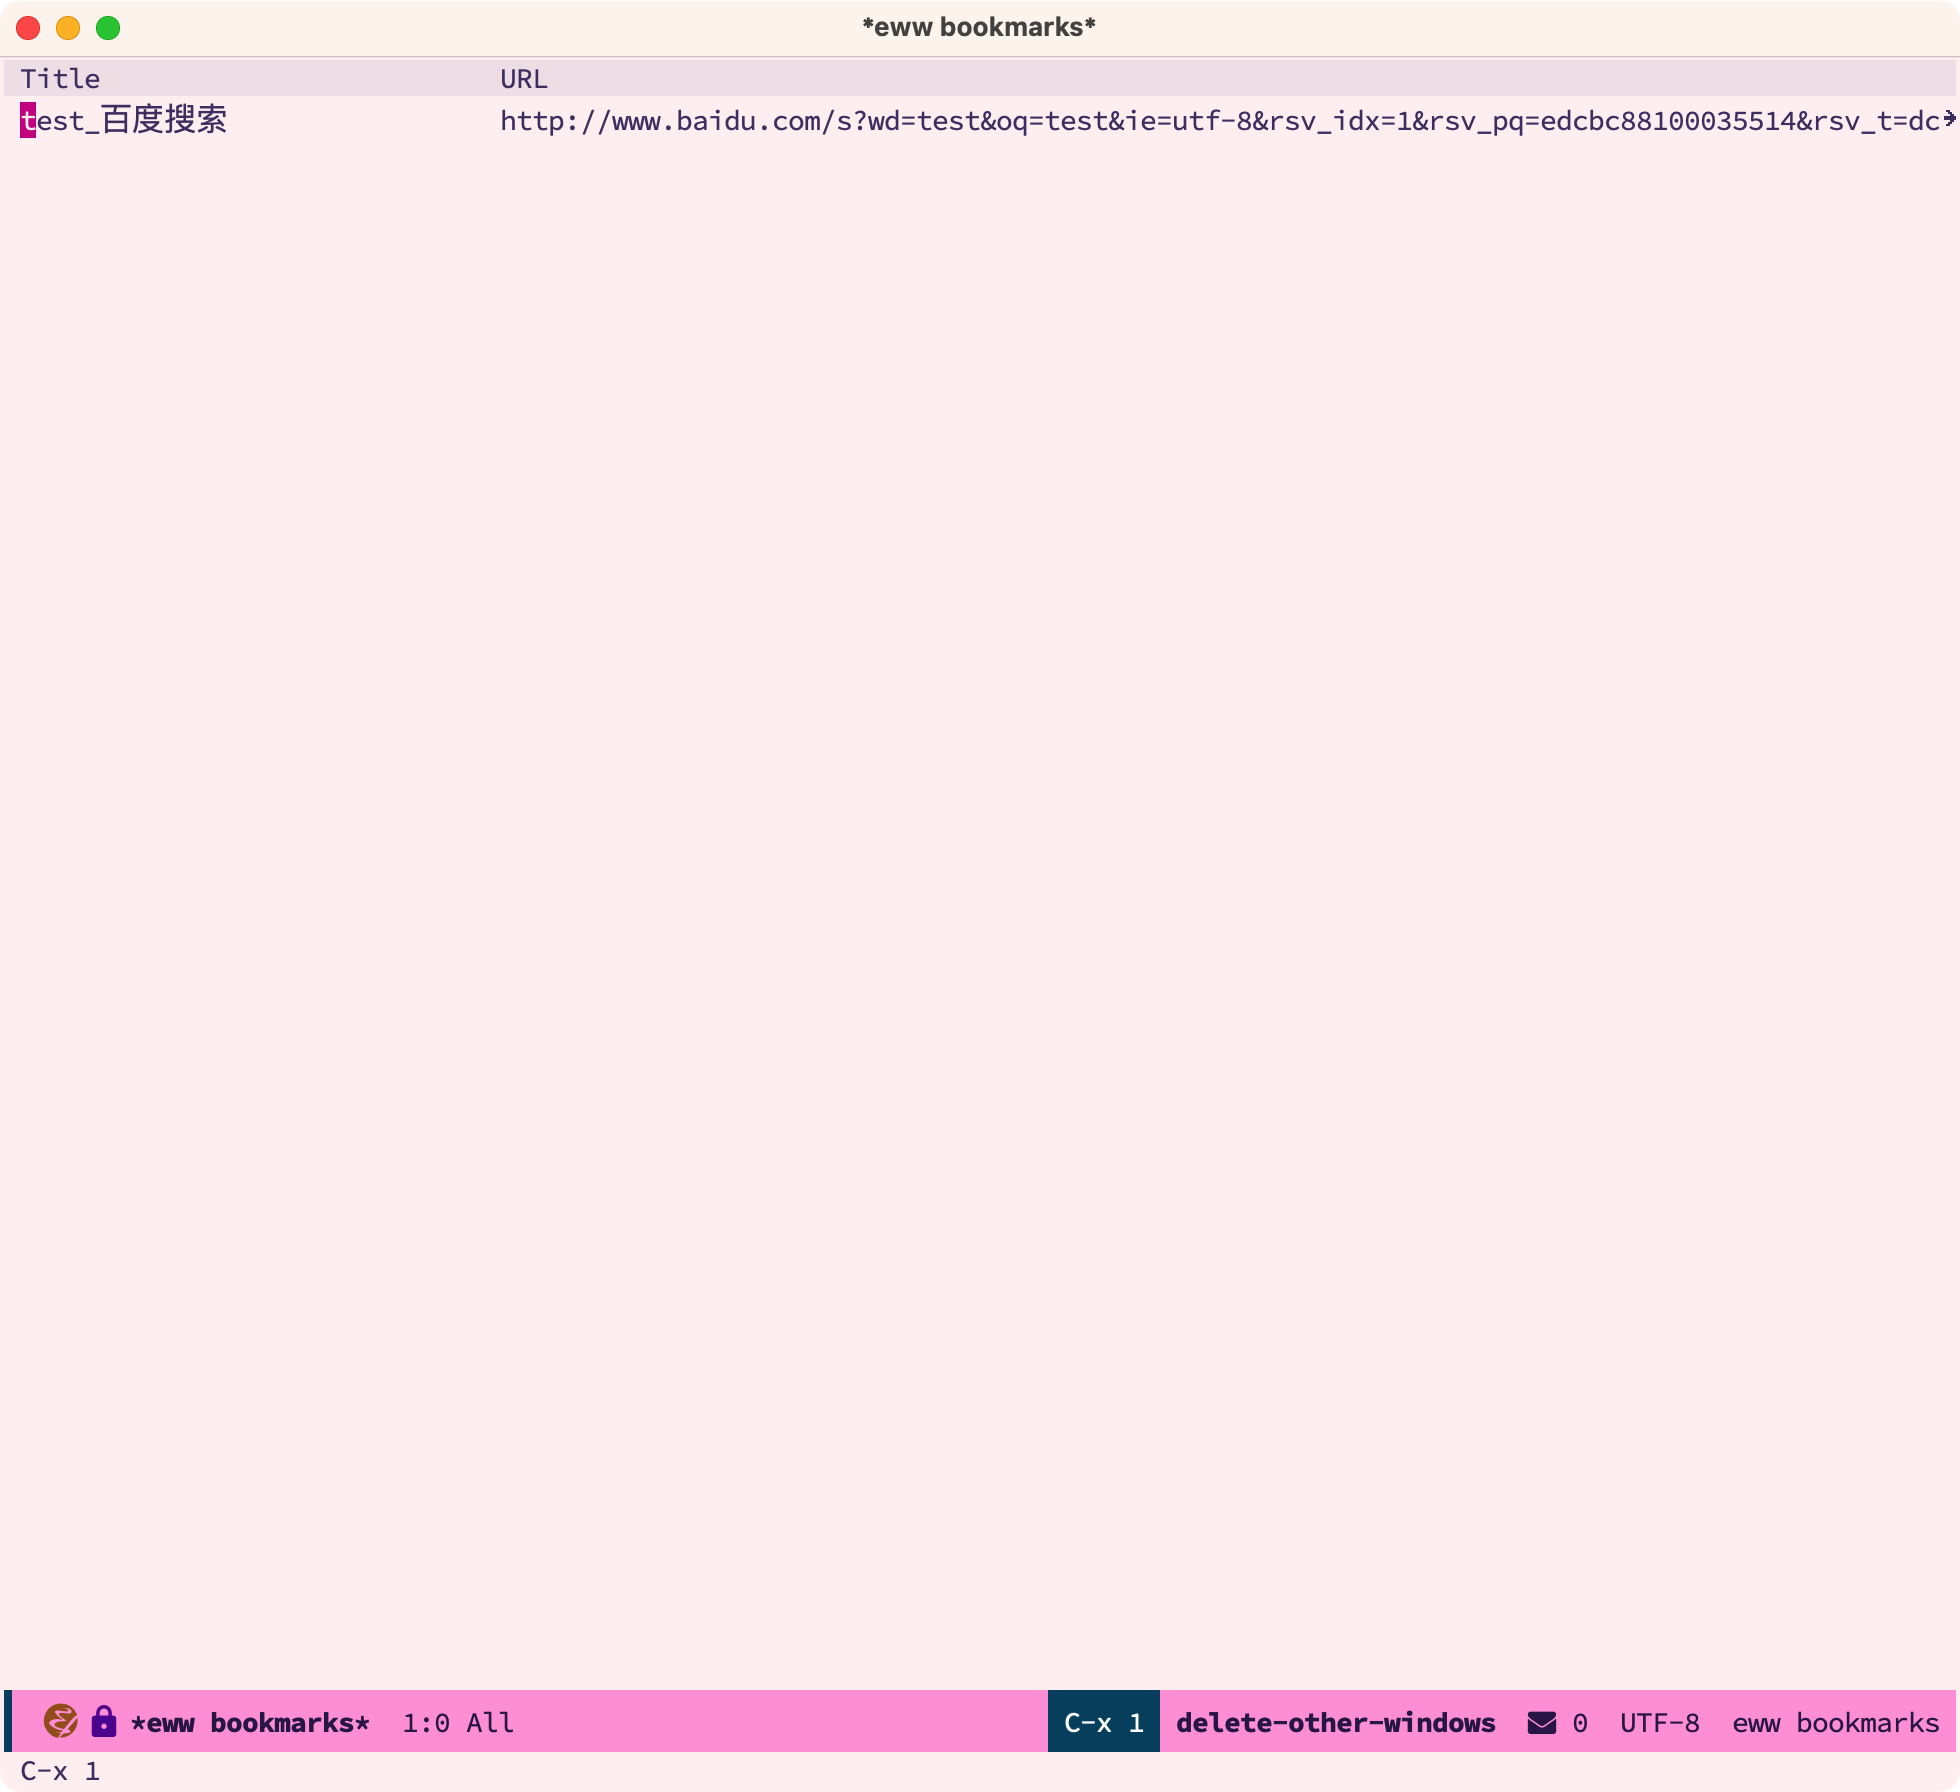The height and width of the screenshot is (1792, 1960).
Task: Click the All buffer position indicator
Action: point(490,1722)
